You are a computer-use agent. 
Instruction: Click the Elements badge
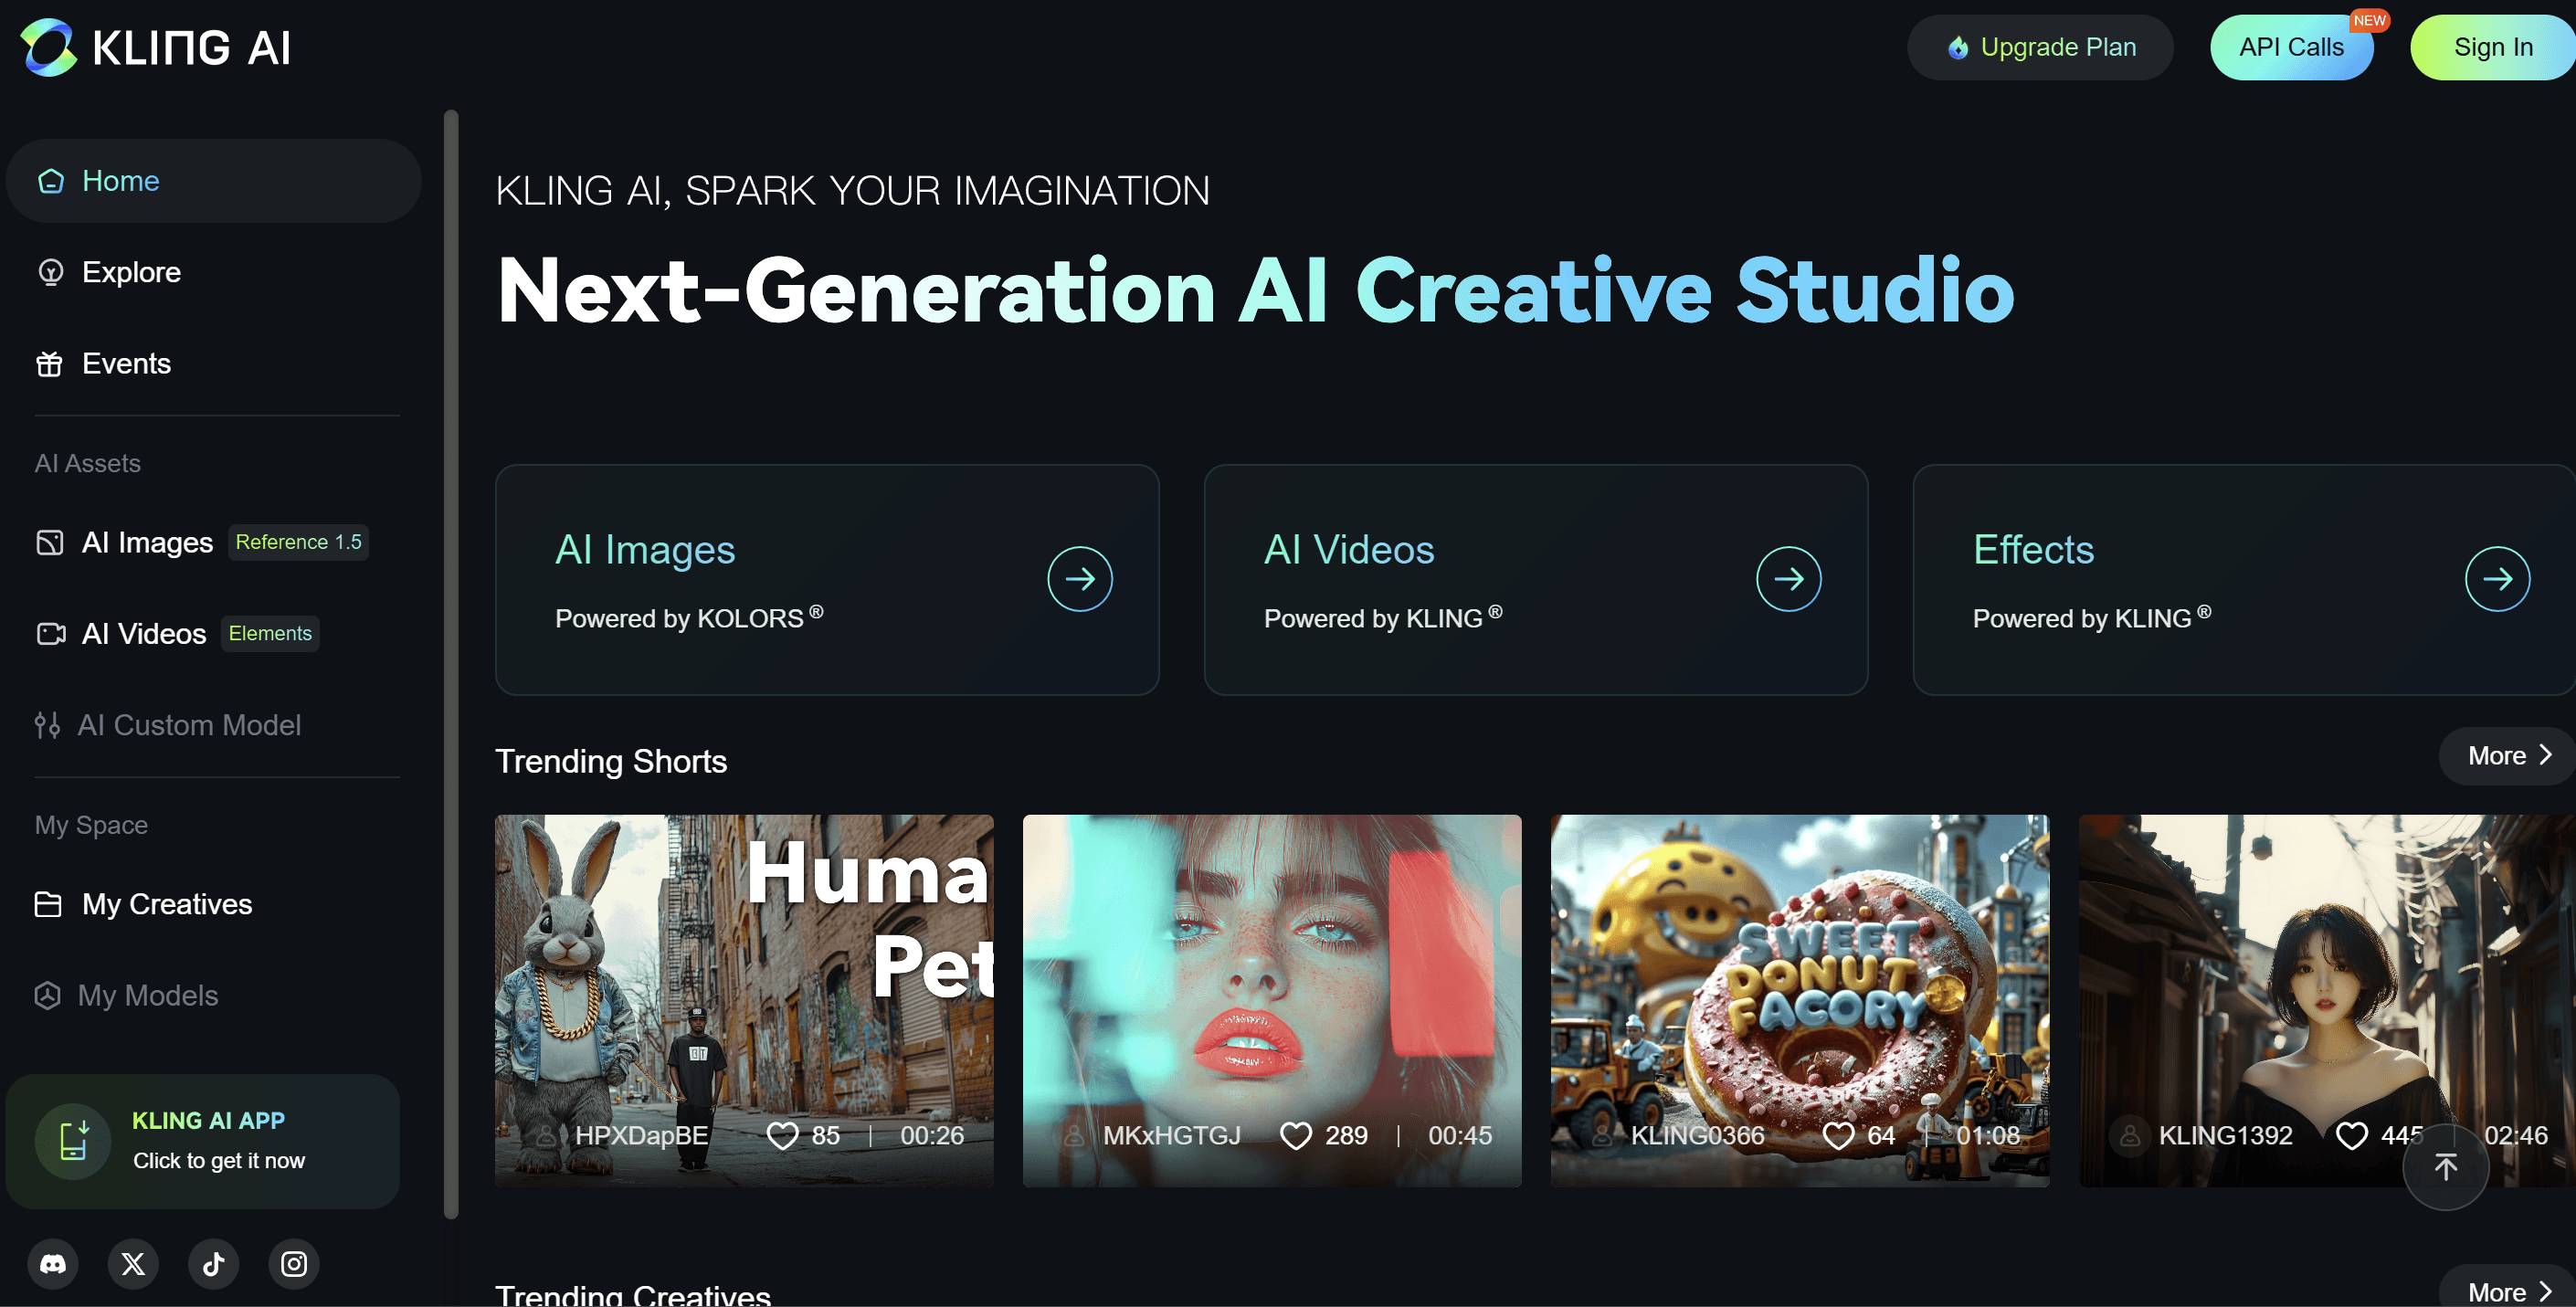[270, 634]
